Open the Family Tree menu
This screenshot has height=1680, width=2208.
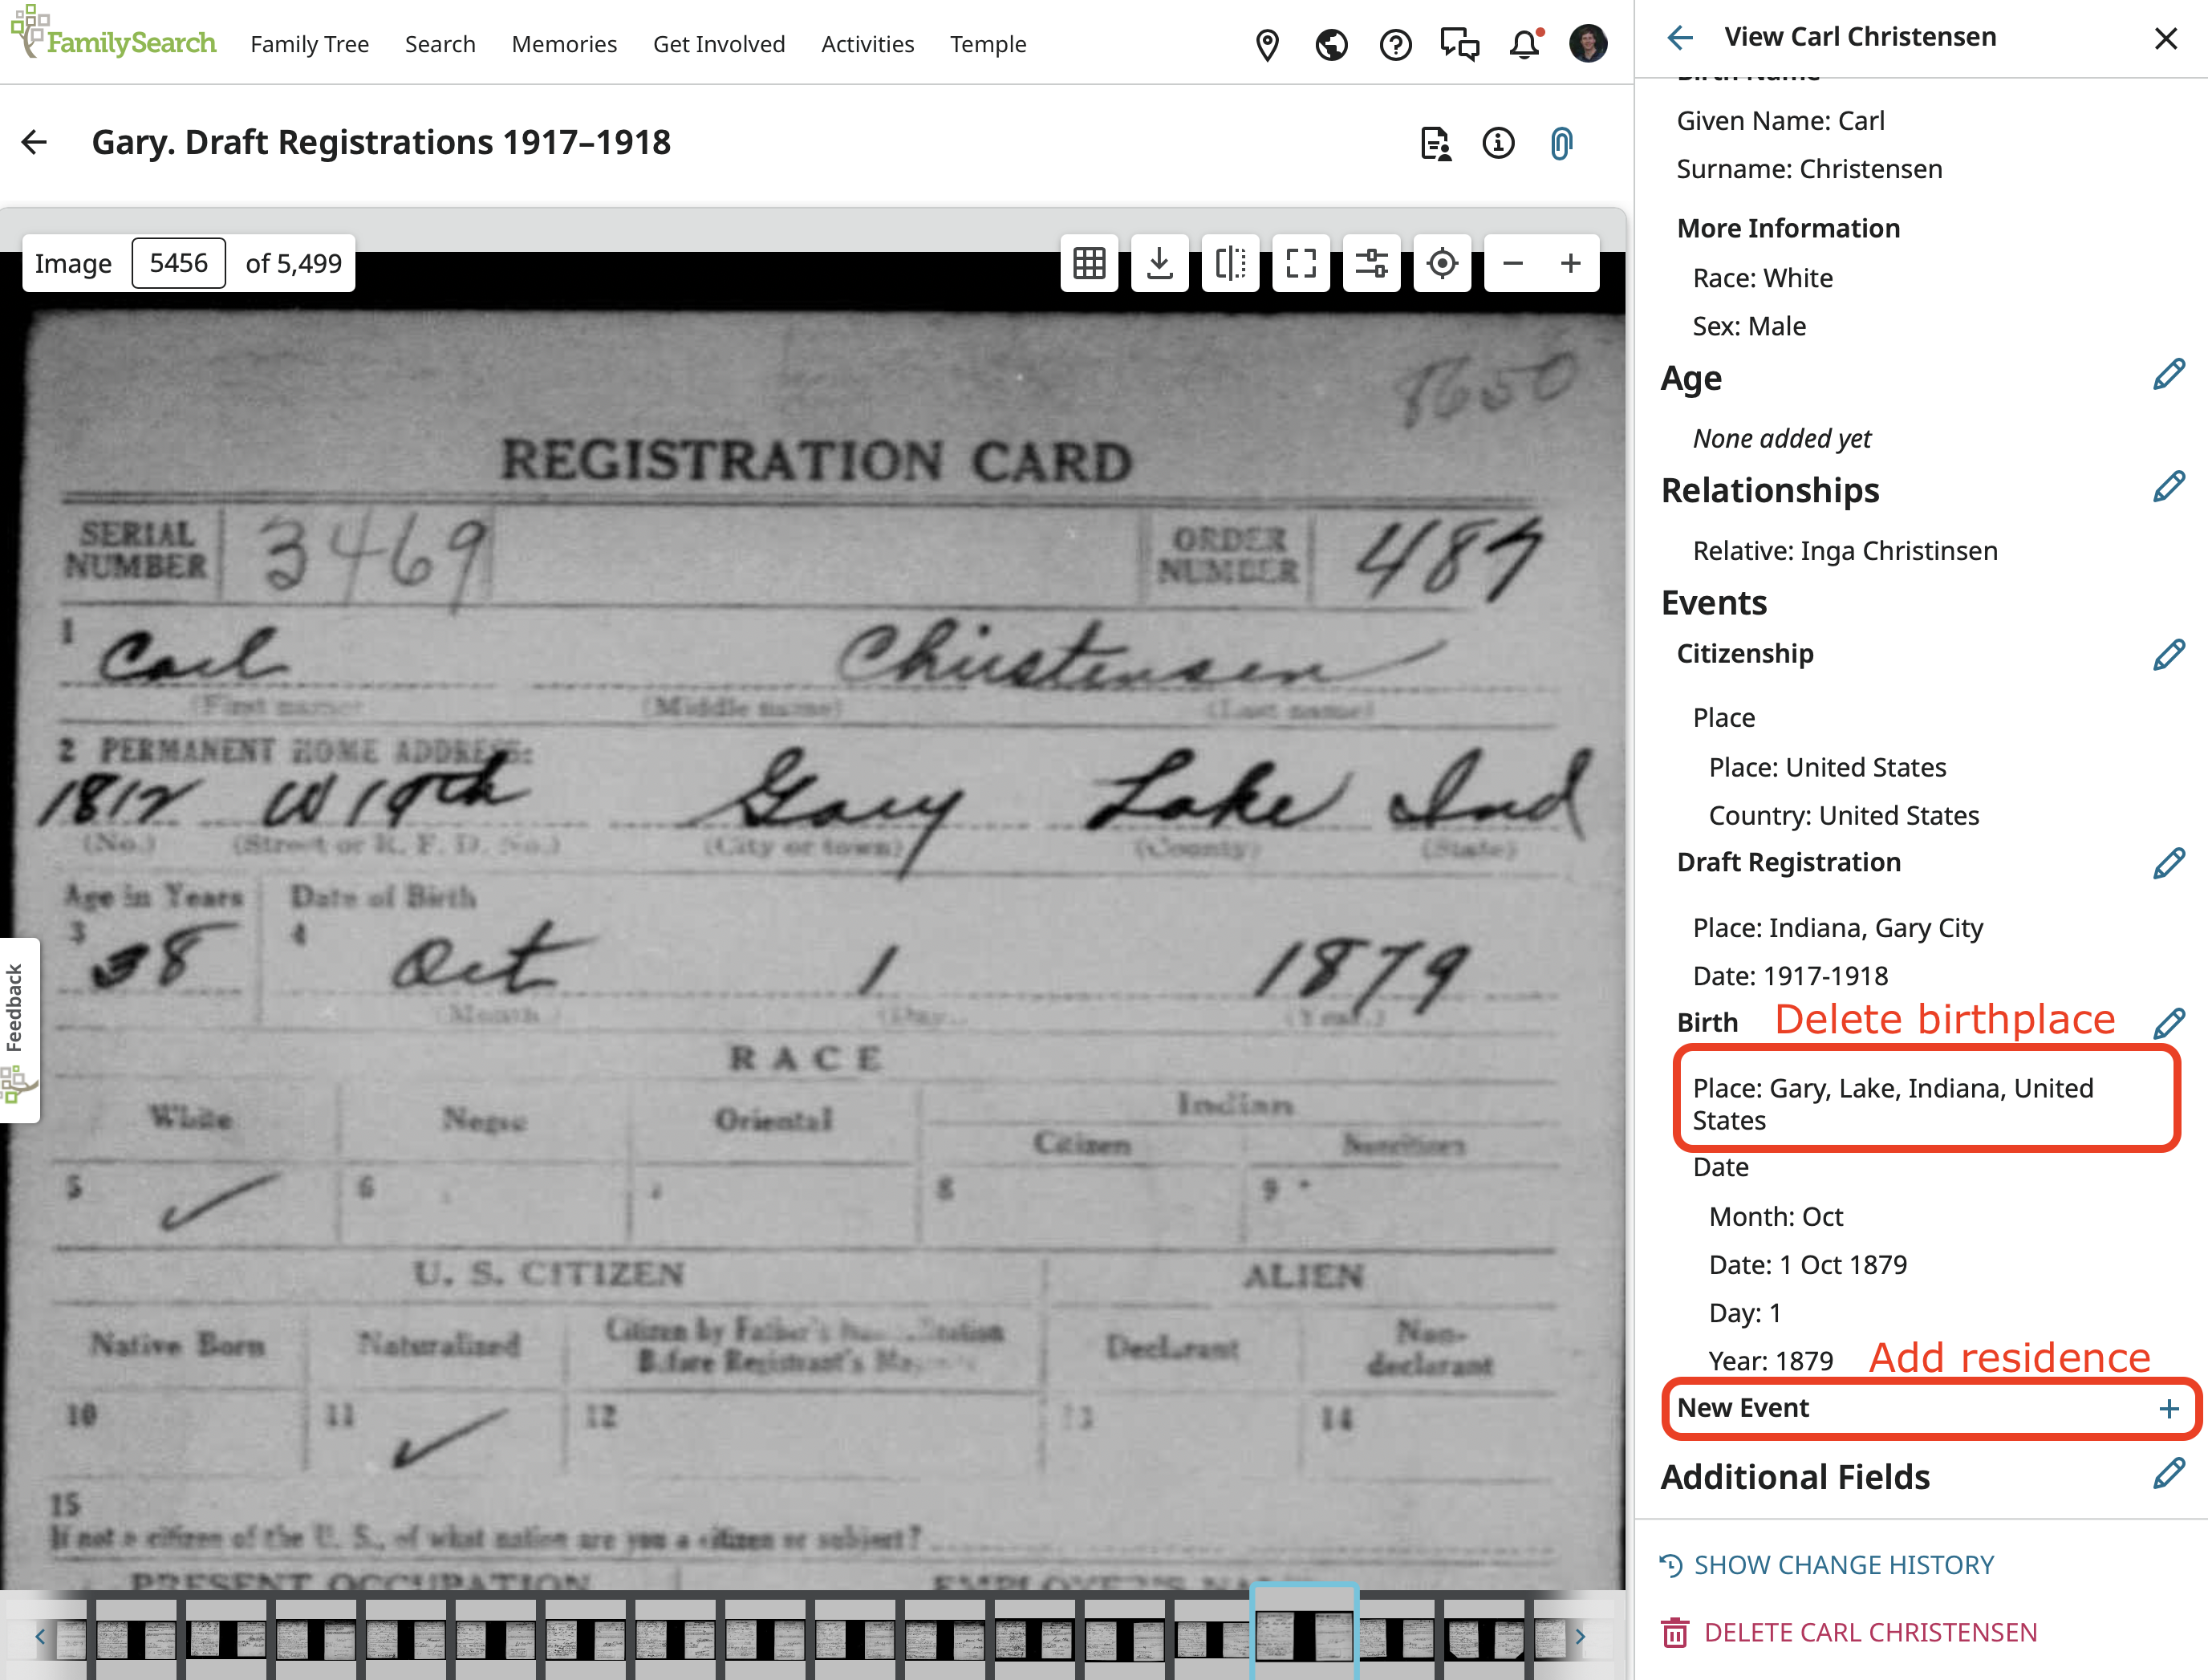pyautogui.click(x=310, y=44)
